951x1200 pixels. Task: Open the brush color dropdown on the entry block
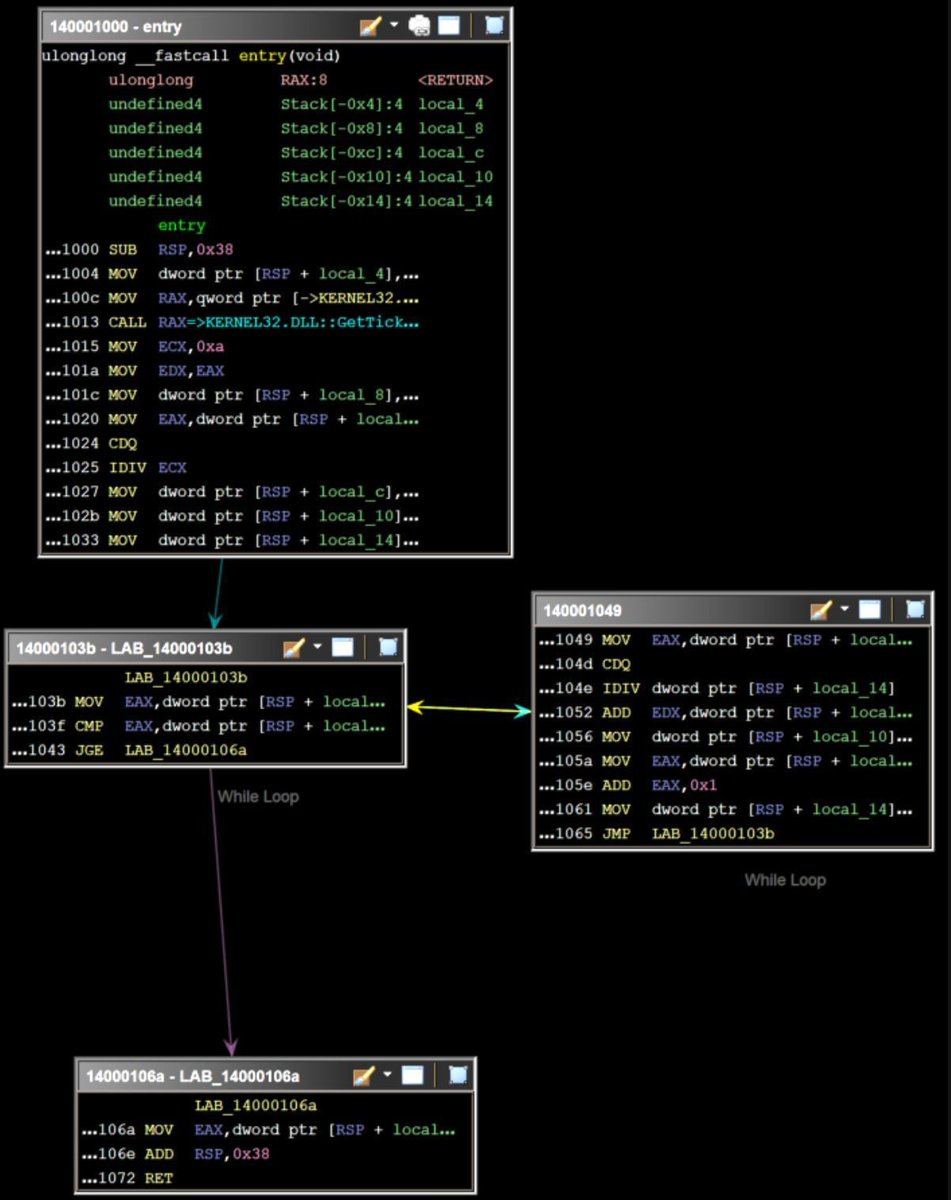393,25
